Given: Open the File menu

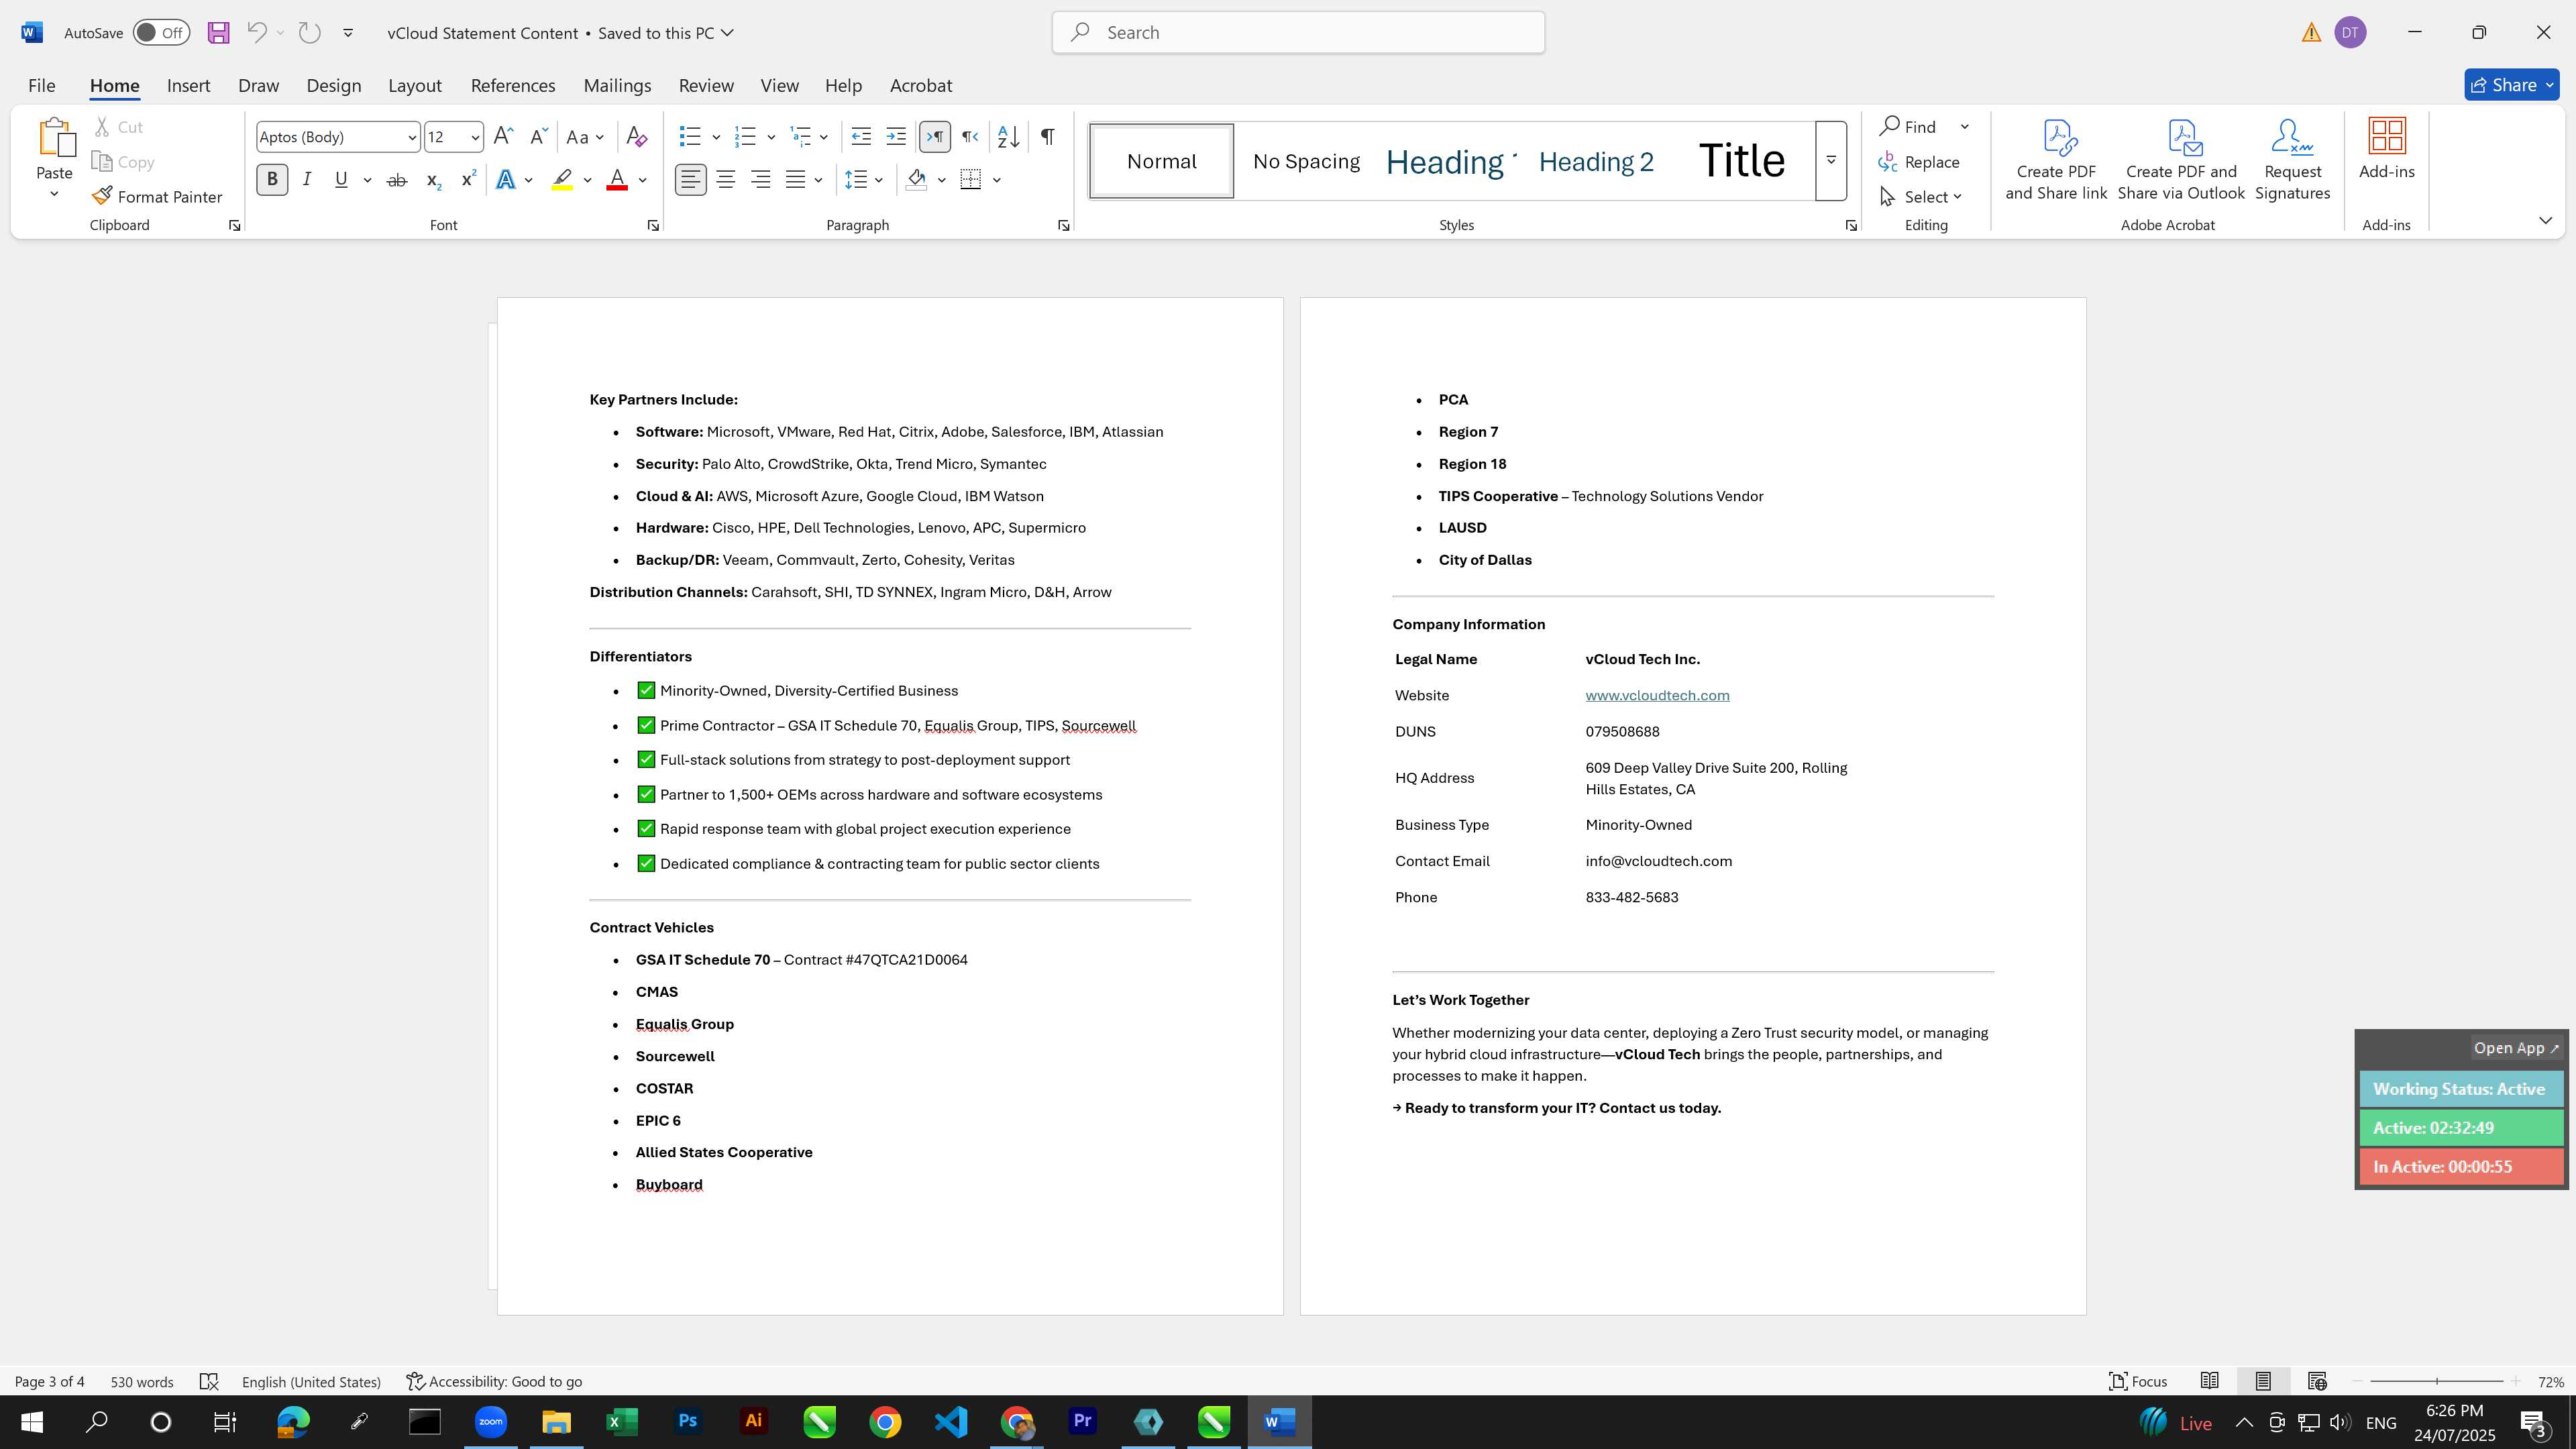Looking at the screenshot, I should click(x=41, y=85).
